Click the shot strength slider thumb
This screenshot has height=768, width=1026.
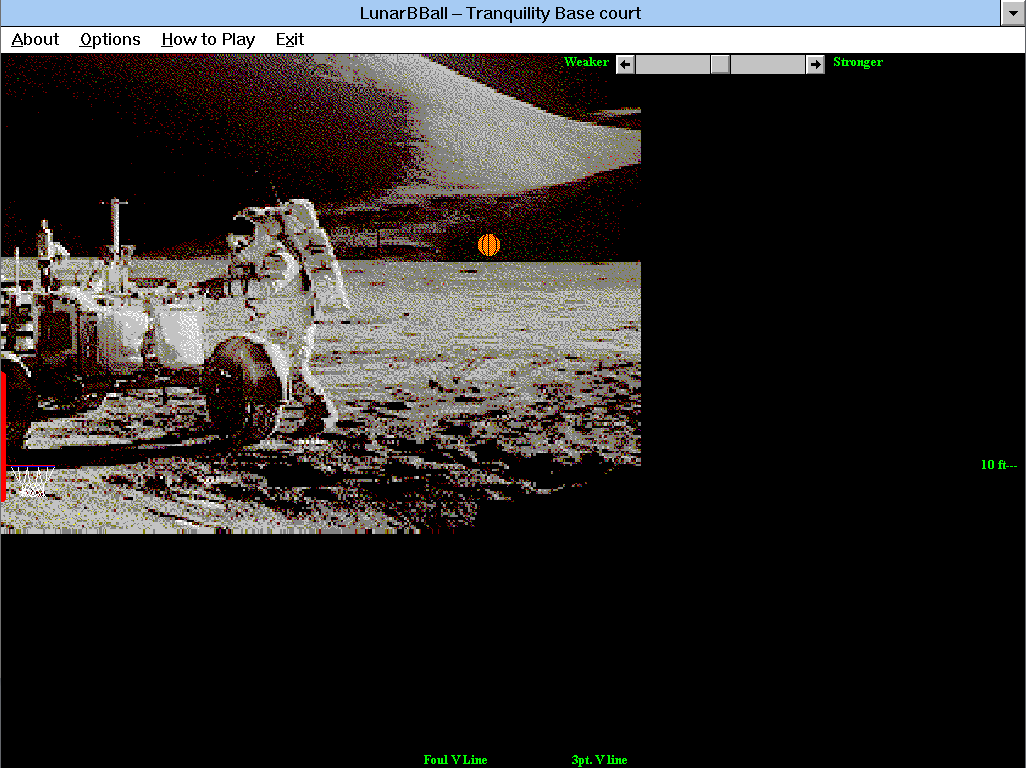pyautogui.click(x=720, y=64)
